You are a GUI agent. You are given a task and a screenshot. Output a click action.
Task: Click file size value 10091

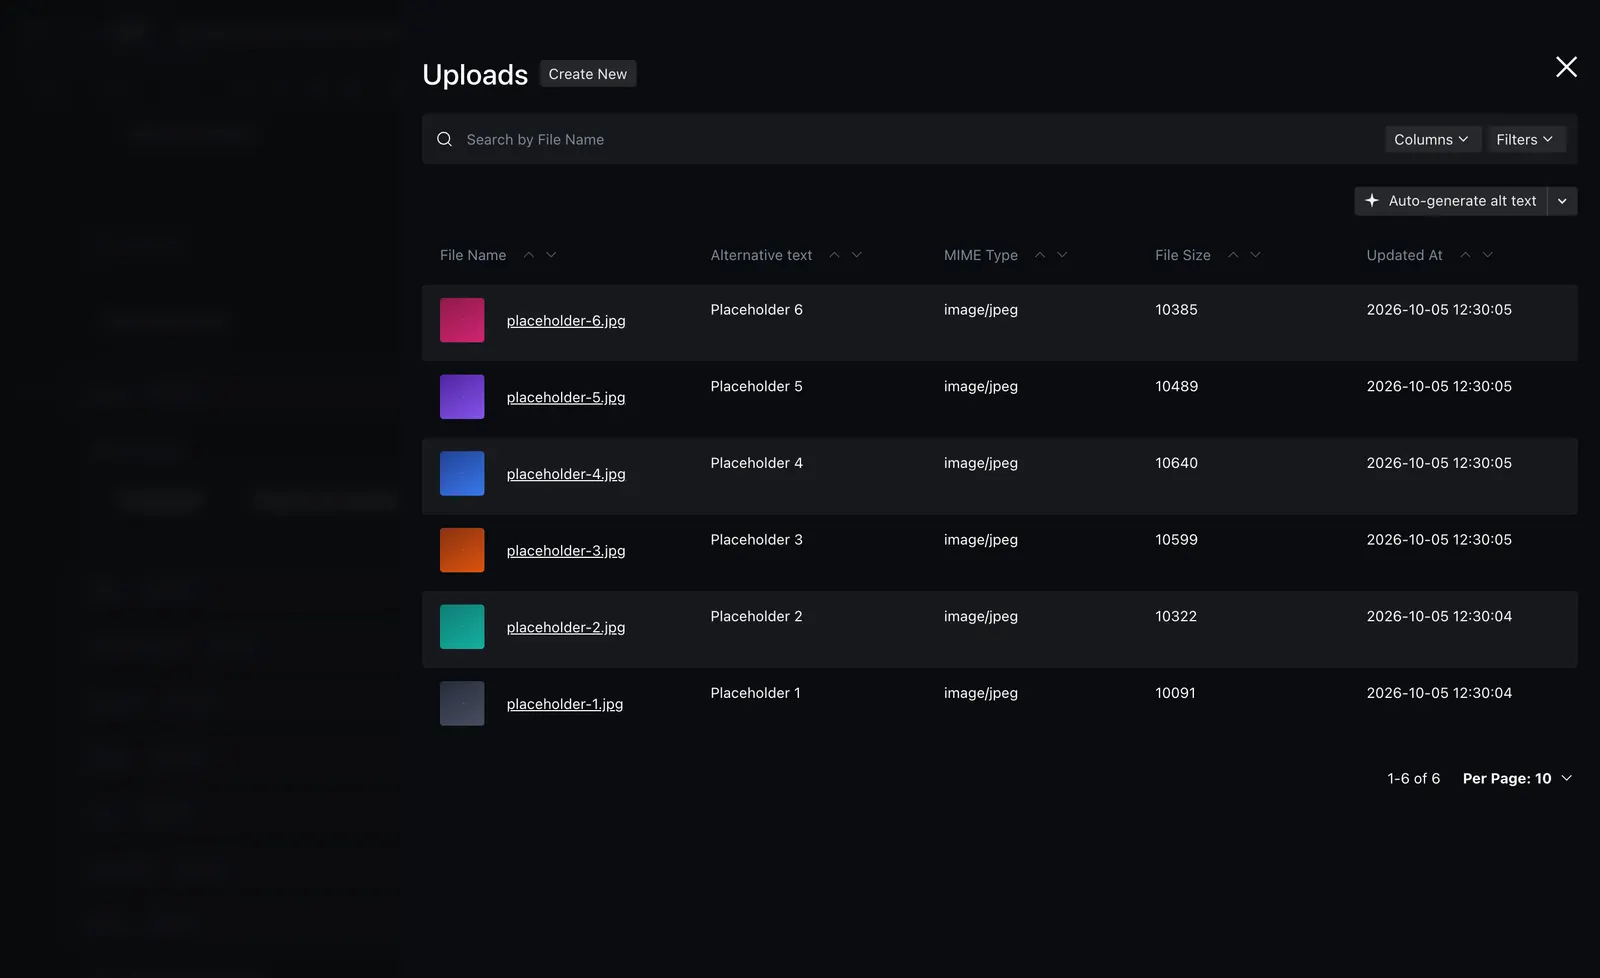(x=1175, y=693)
